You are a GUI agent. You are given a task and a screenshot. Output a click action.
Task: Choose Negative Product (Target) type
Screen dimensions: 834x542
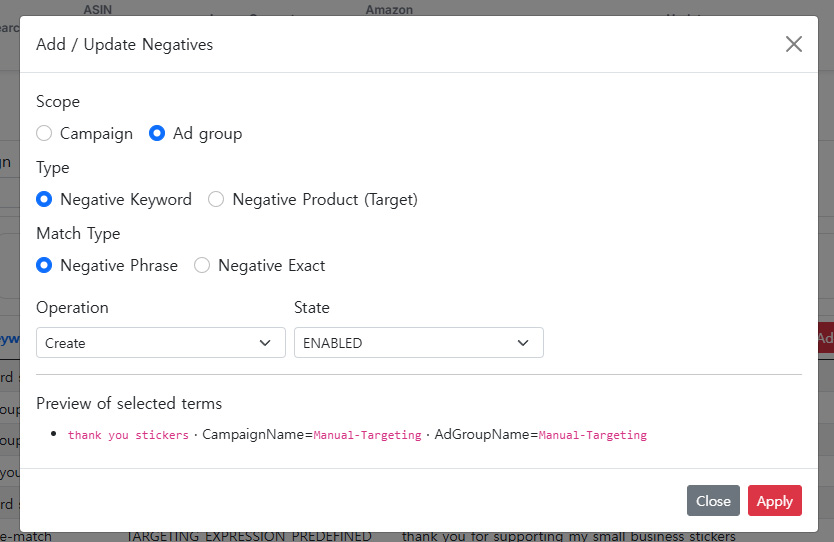[216, 200]
